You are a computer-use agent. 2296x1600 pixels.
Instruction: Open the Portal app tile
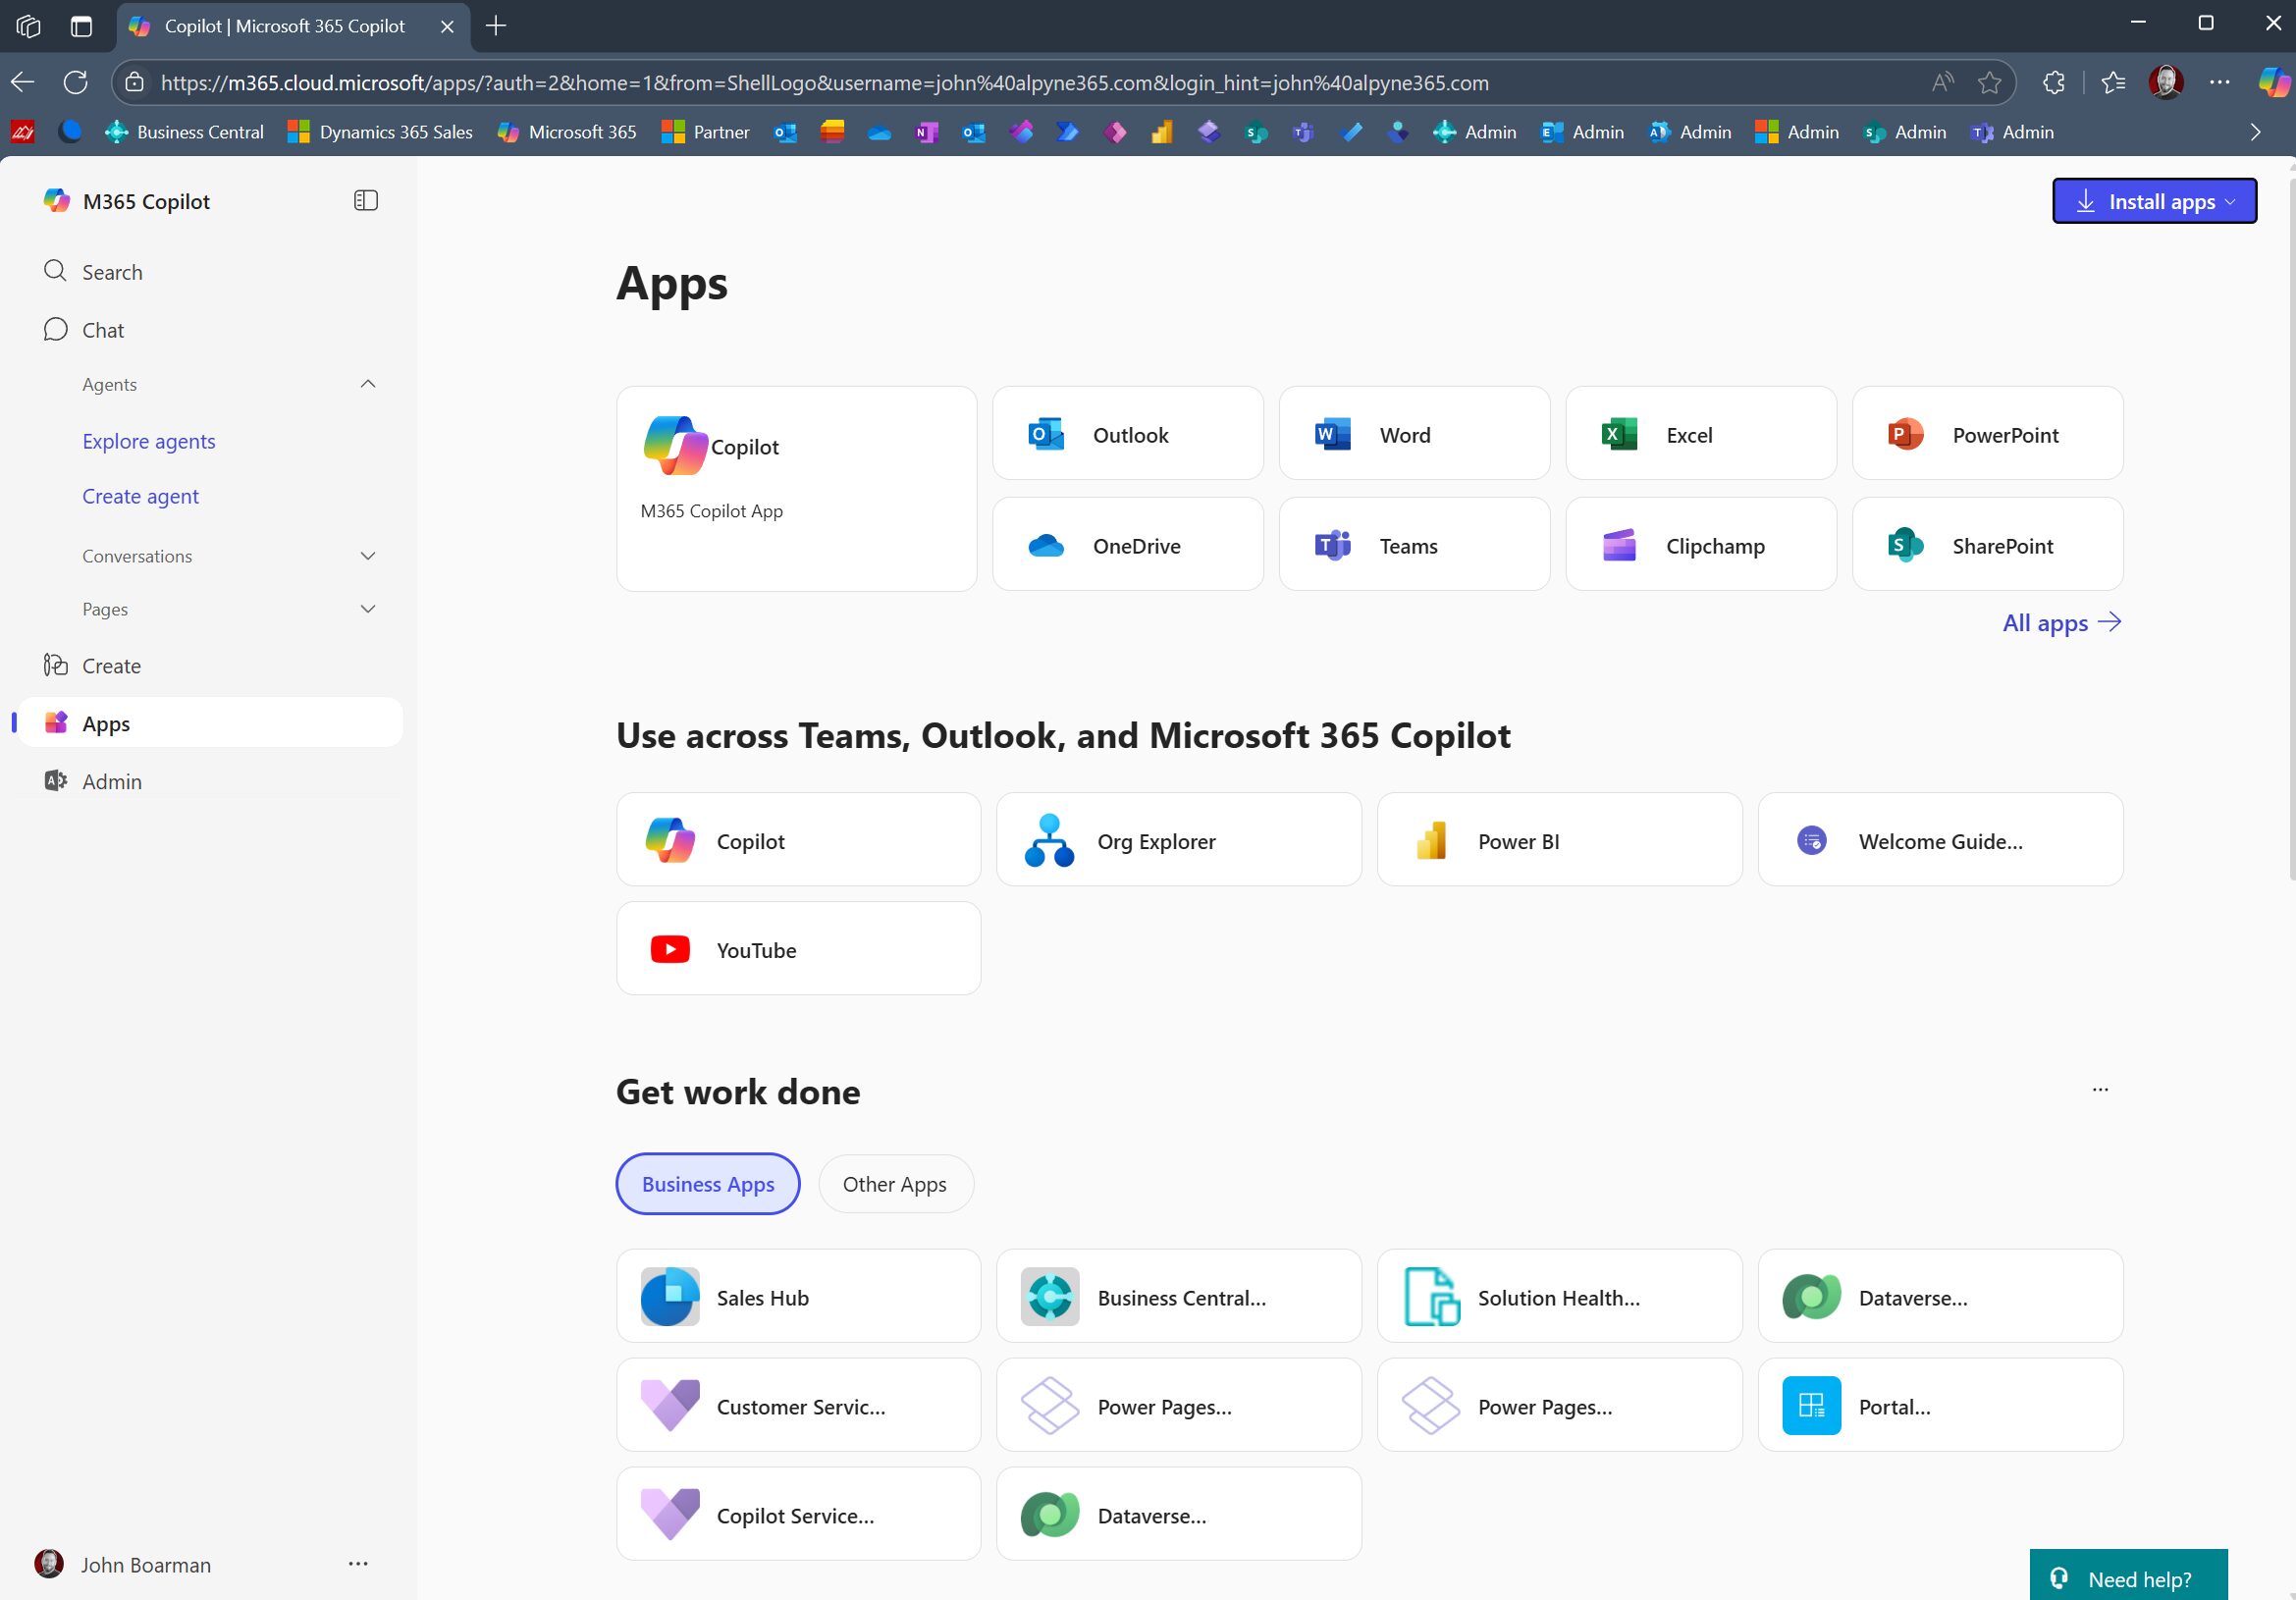click(x=1940, y=1405)
